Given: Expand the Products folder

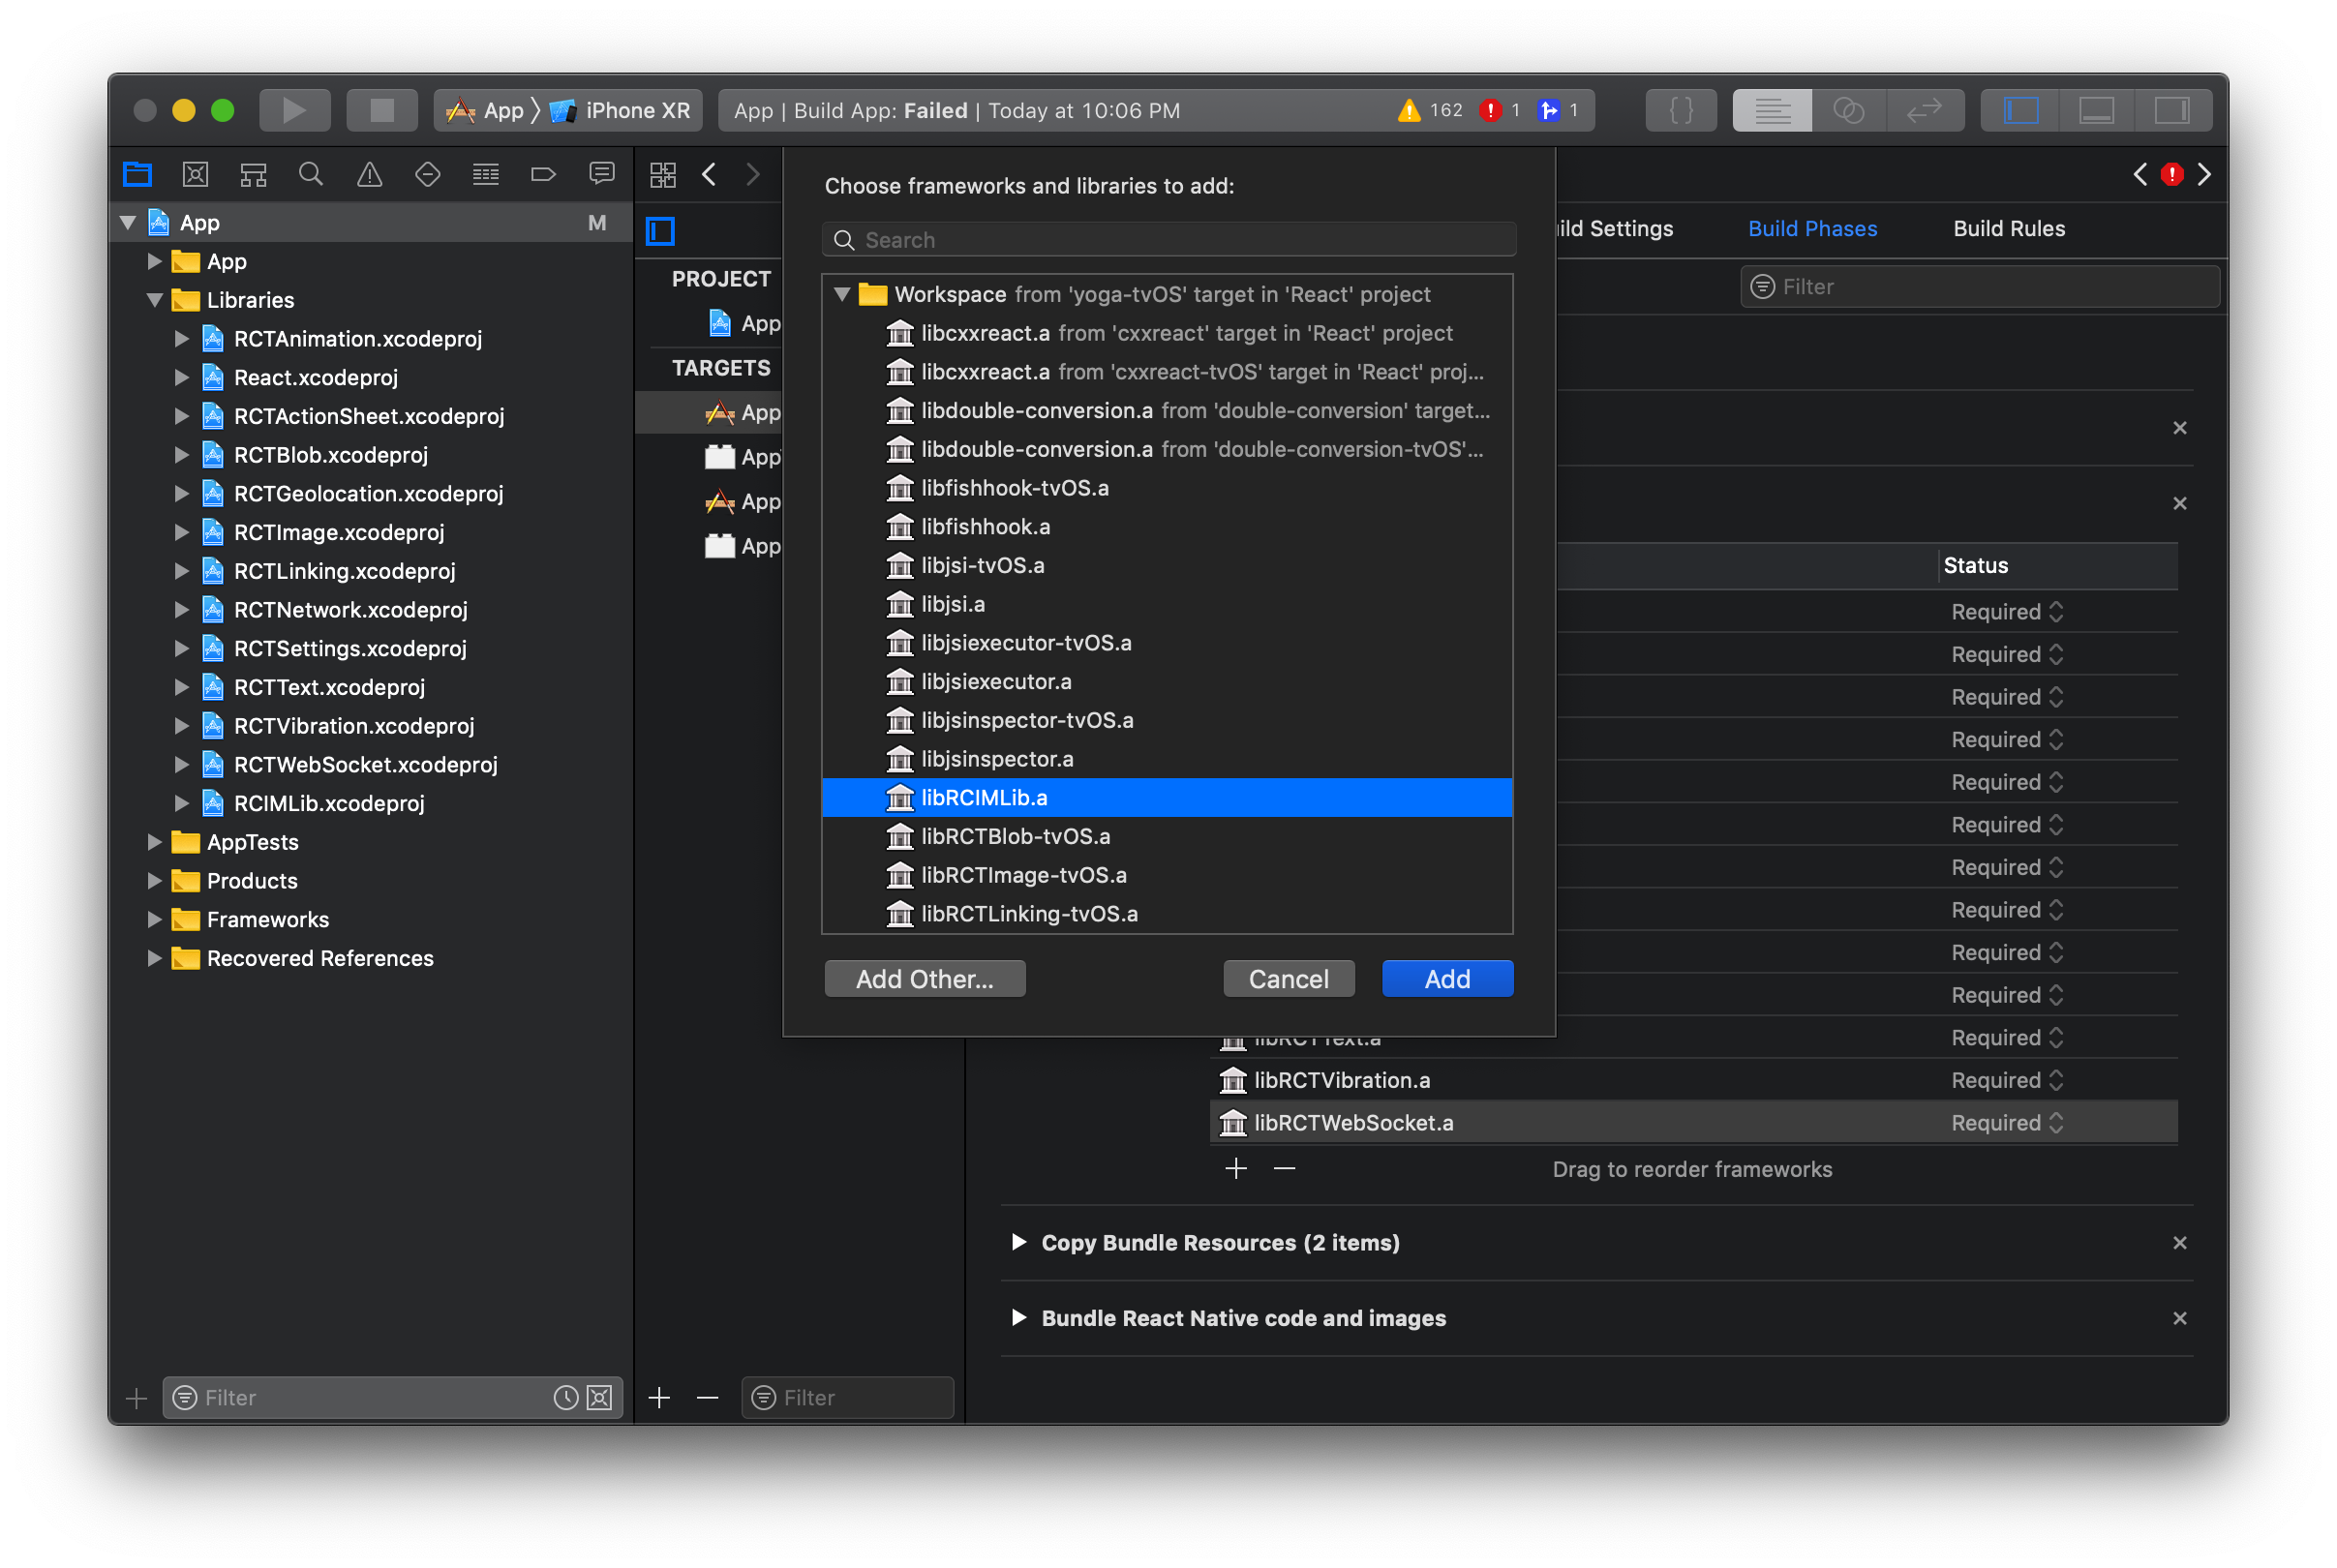Looking at the screenshot, I should point(154,881).
